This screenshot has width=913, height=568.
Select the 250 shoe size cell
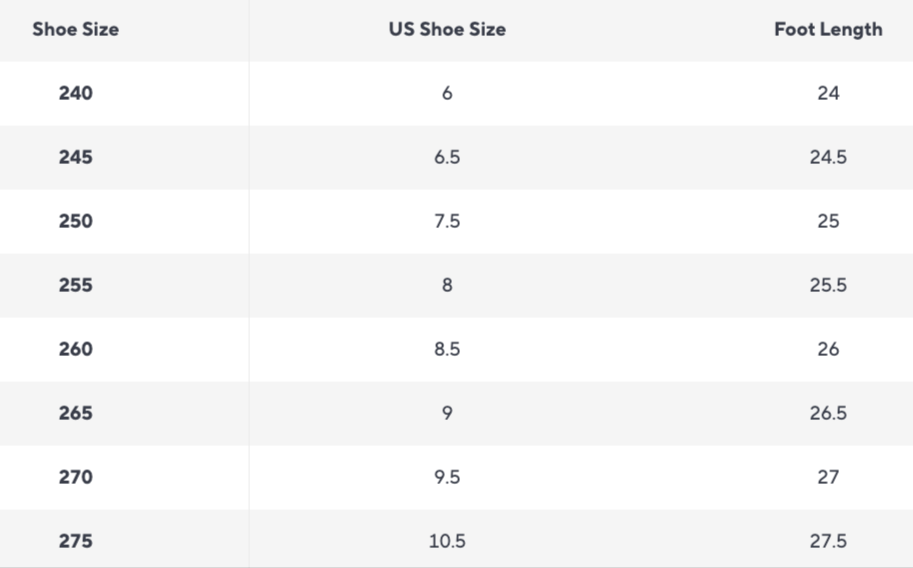tap(76, 221)
